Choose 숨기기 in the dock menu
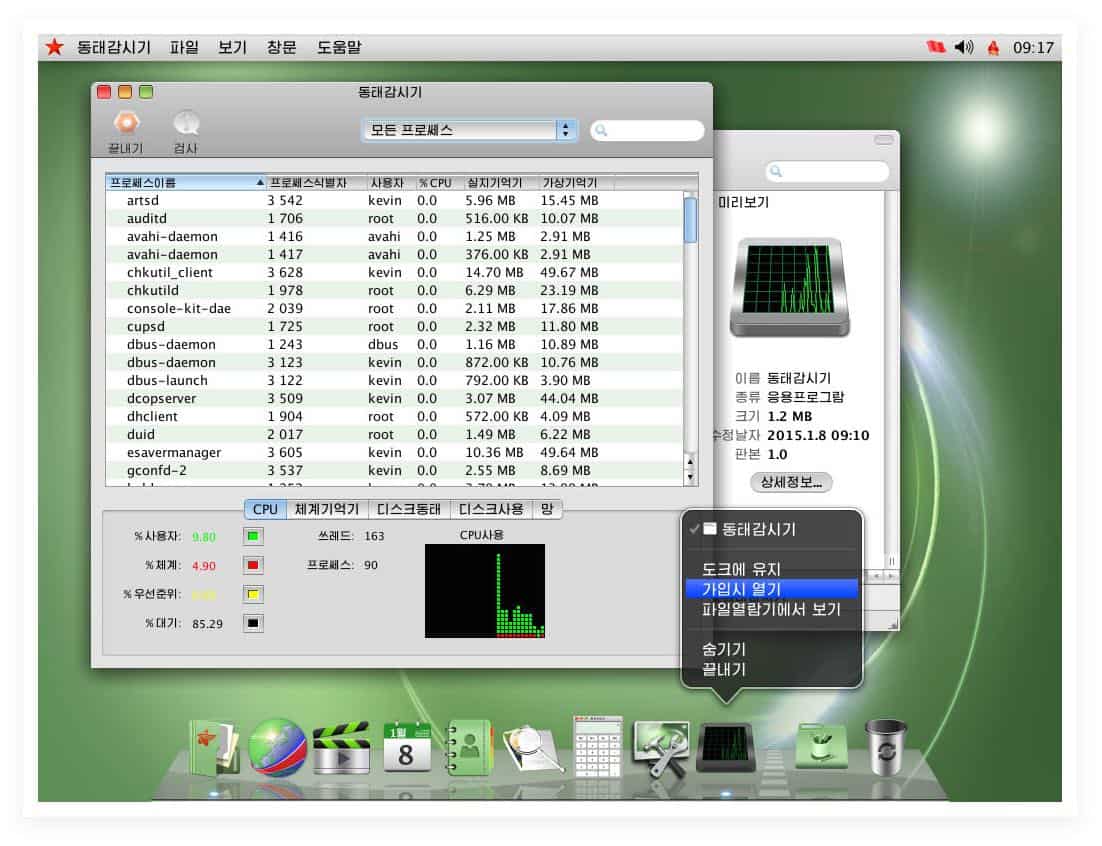Viewport: 1102px width, 846px height. [772, 649]
